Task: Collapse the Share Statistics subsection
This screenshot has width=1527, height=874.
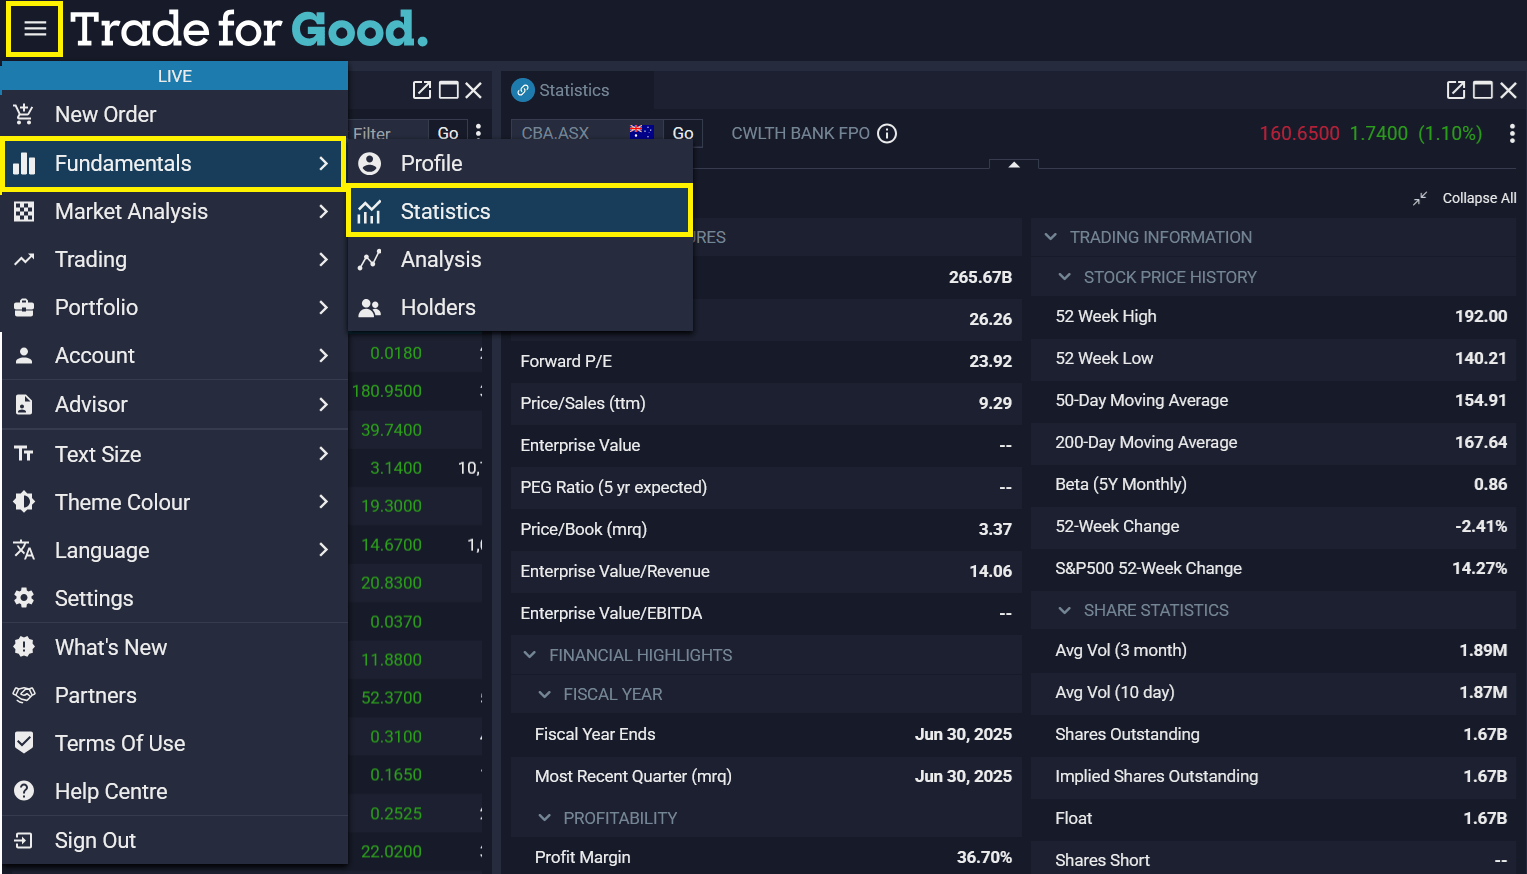Action: (x=1064, y=610)
